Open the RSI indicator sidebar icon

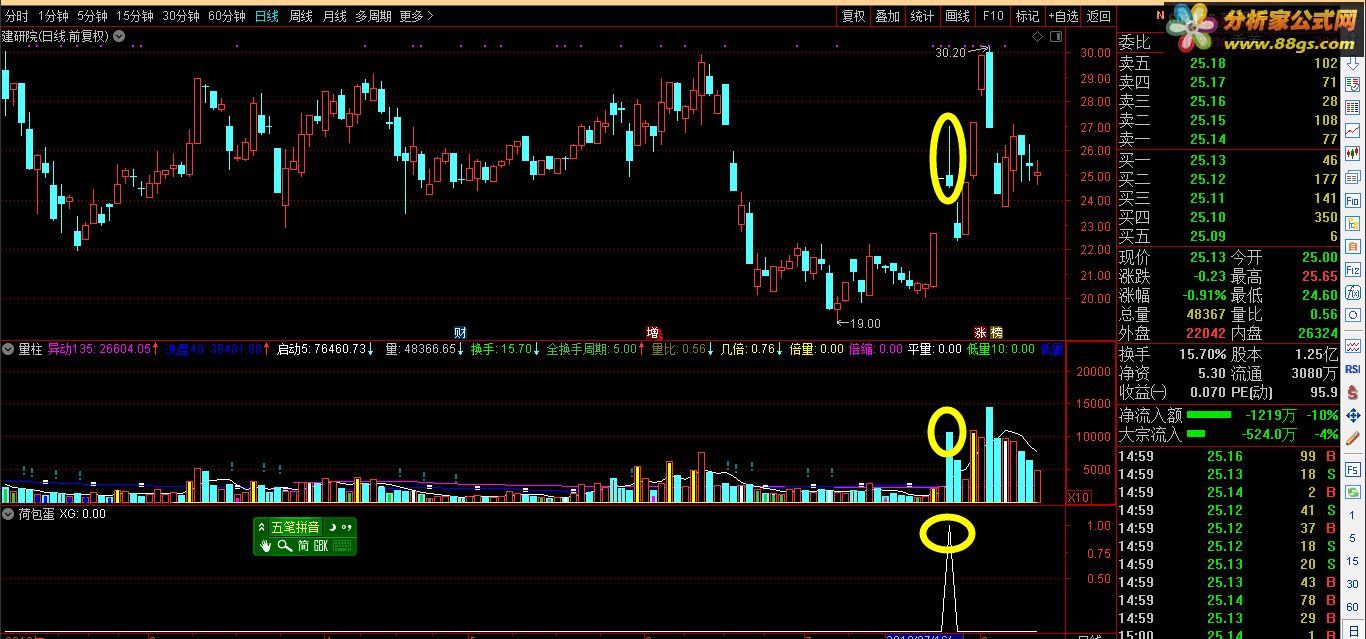[x=1353, y=369]
